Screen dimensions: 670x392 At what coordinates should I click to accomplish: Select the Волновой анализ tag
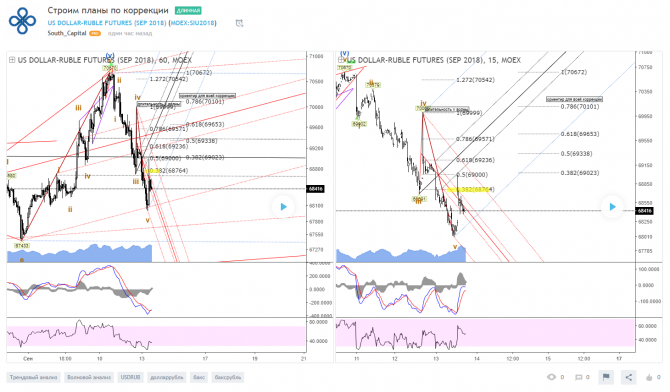pos(89,377)
